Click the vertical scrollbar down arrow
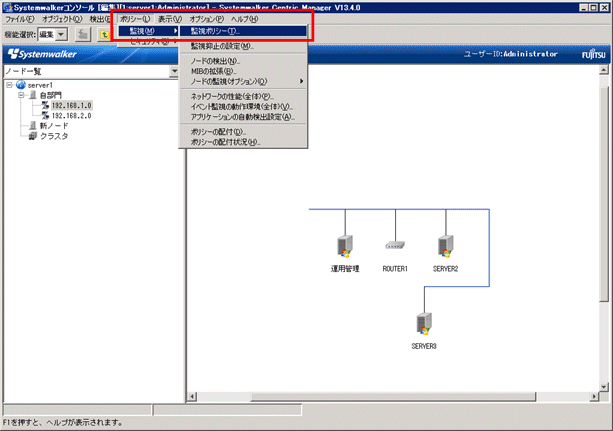The width and height of the screenshot is (613, 431). (x=604, y=387)
